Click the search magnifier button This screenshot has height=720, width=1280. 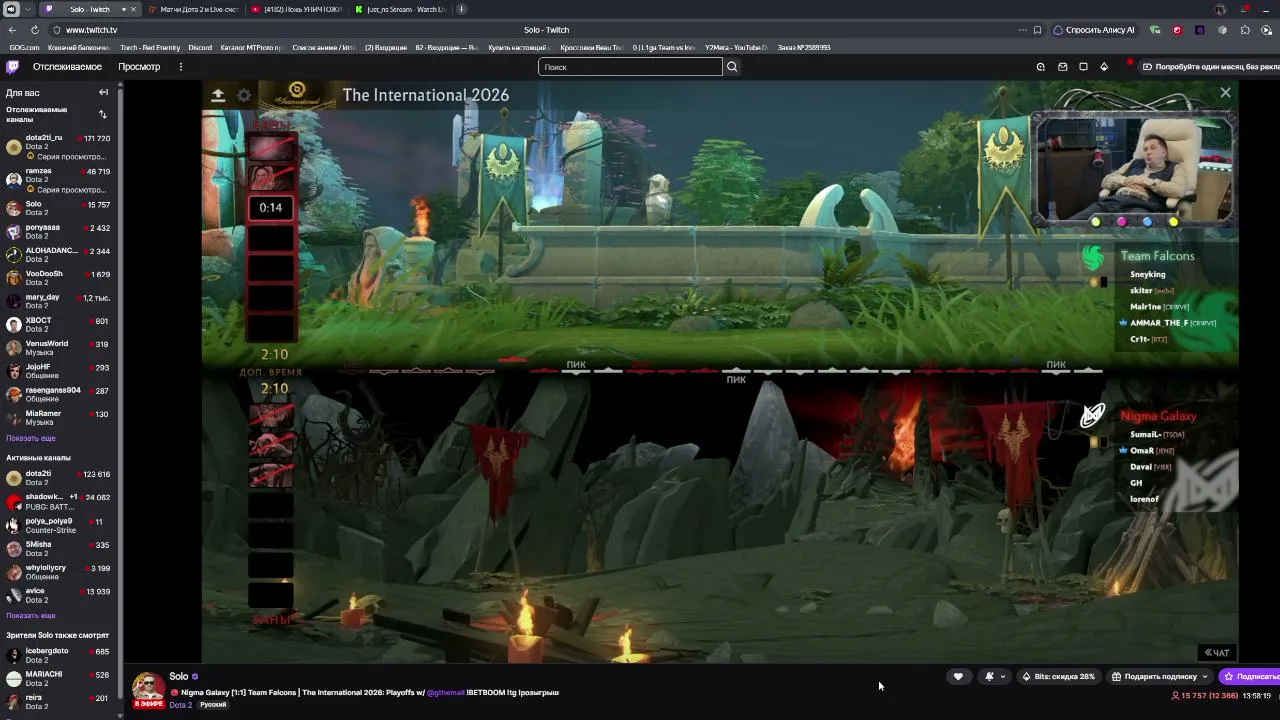[x=732, y=67]
